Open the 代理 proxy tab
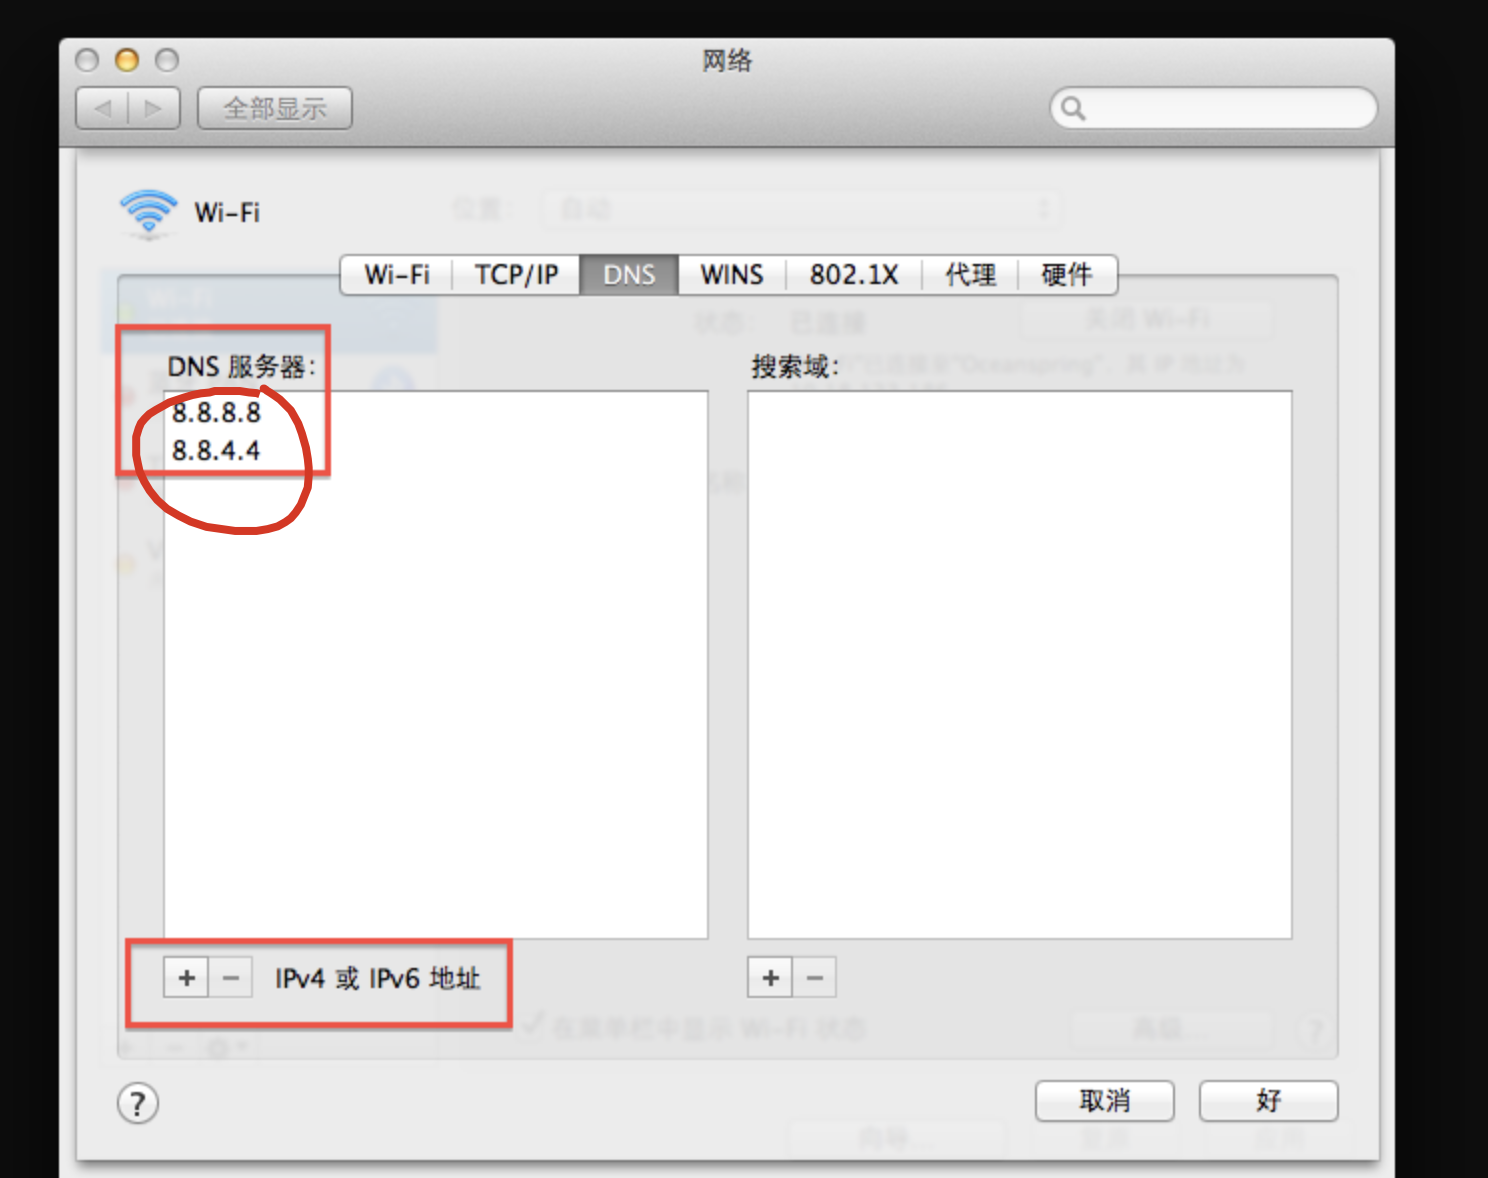The height and width of the screenshot is (1178, 1488). point(970,275)
